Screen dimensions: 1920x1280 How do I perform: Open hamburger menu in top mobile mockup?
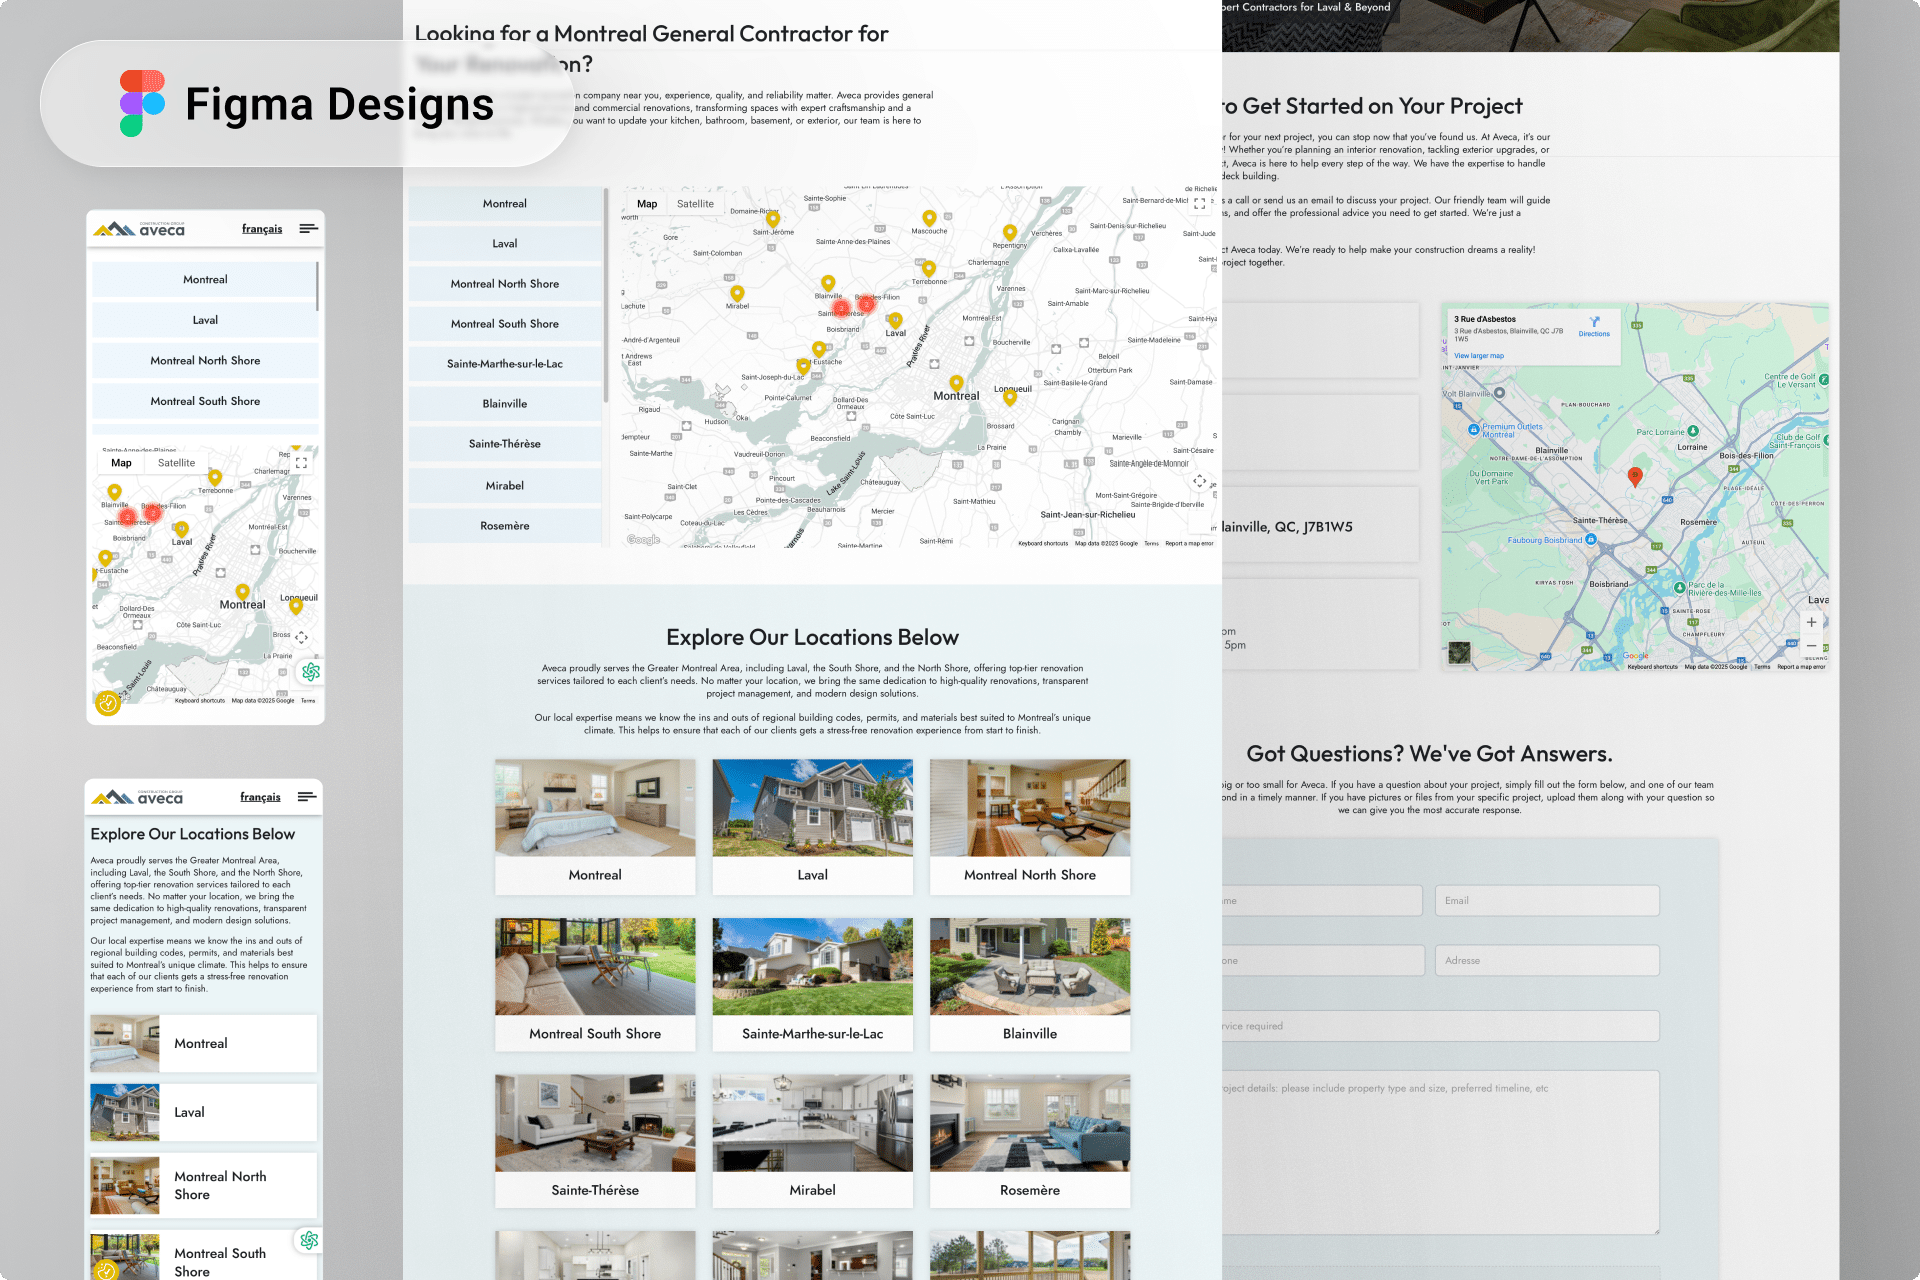click(308, 229)
